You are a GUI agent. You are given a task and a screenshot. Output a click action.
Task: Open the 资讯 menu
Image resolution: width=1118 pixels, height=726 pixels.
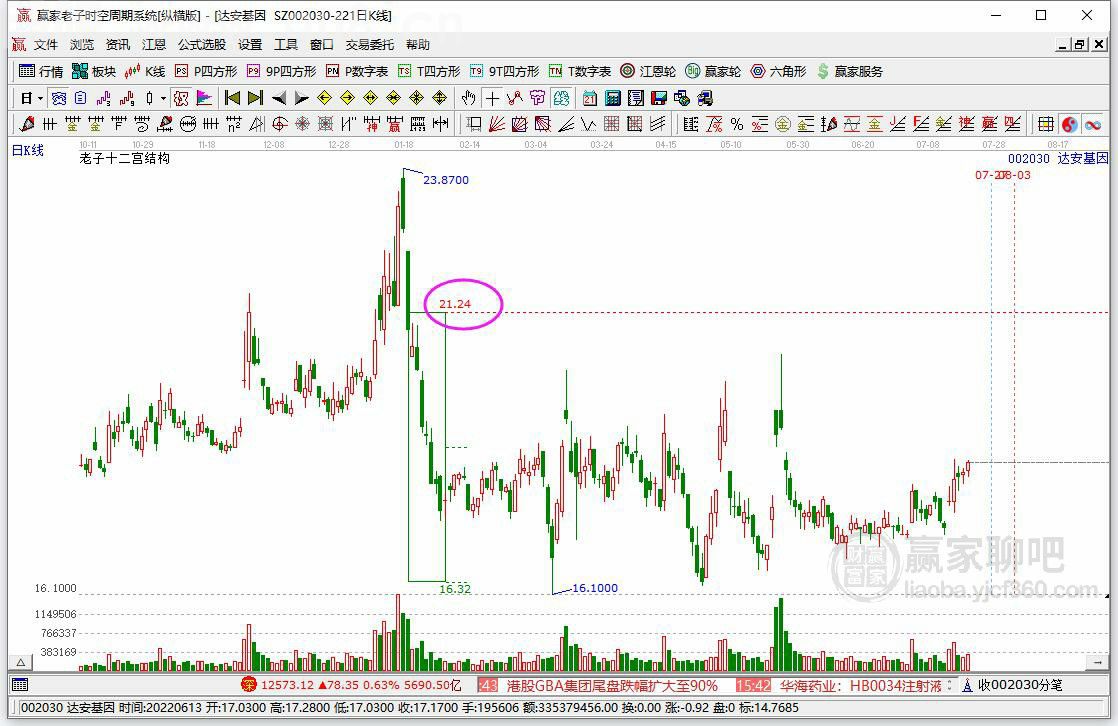pos(118,45)
